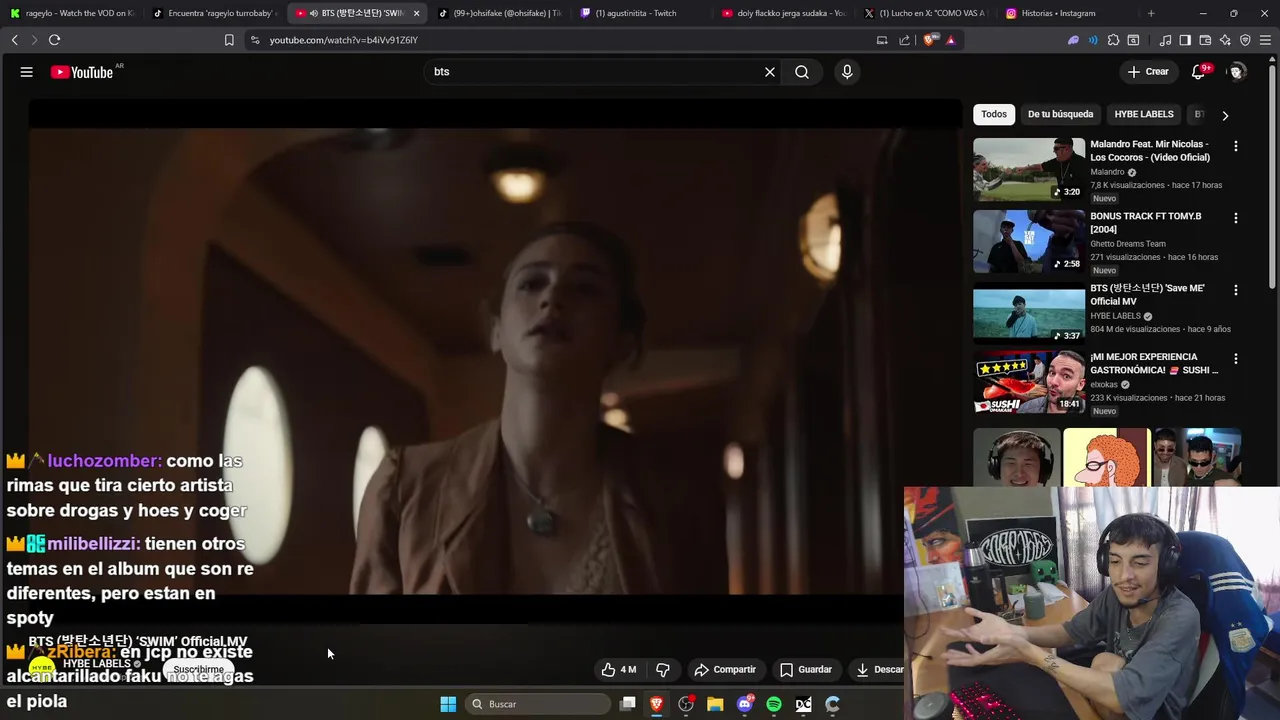The width and height of the screenshot is (1280, 720).
Task: Open YouTube notifications bell
Action: 1199,72
